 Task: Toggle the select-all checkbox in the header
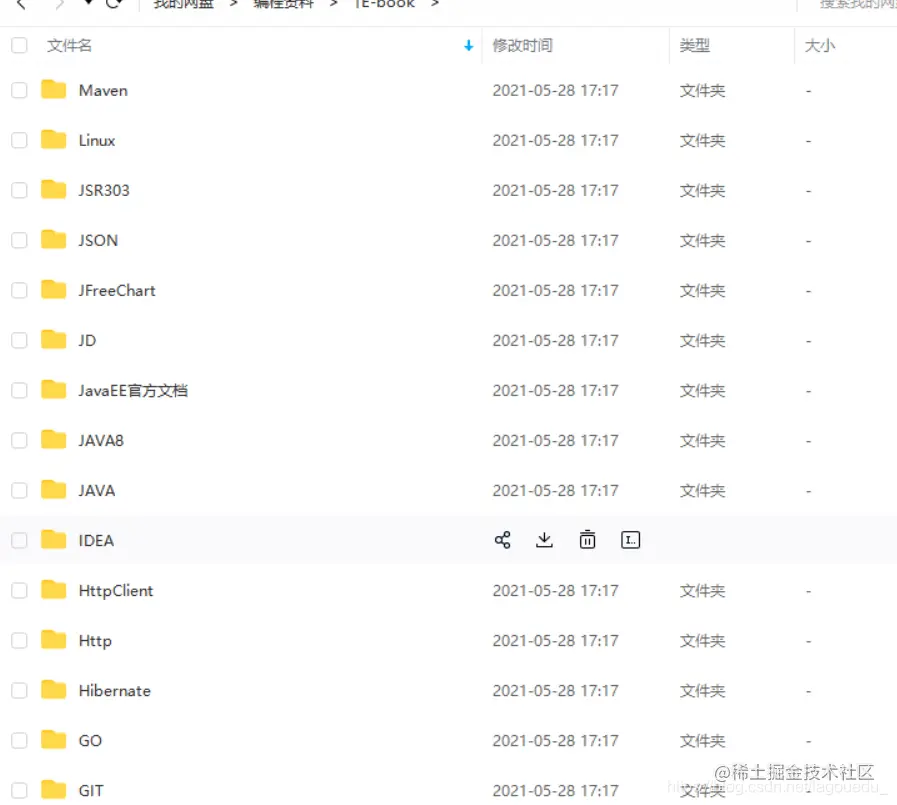(x=17, y=45)
